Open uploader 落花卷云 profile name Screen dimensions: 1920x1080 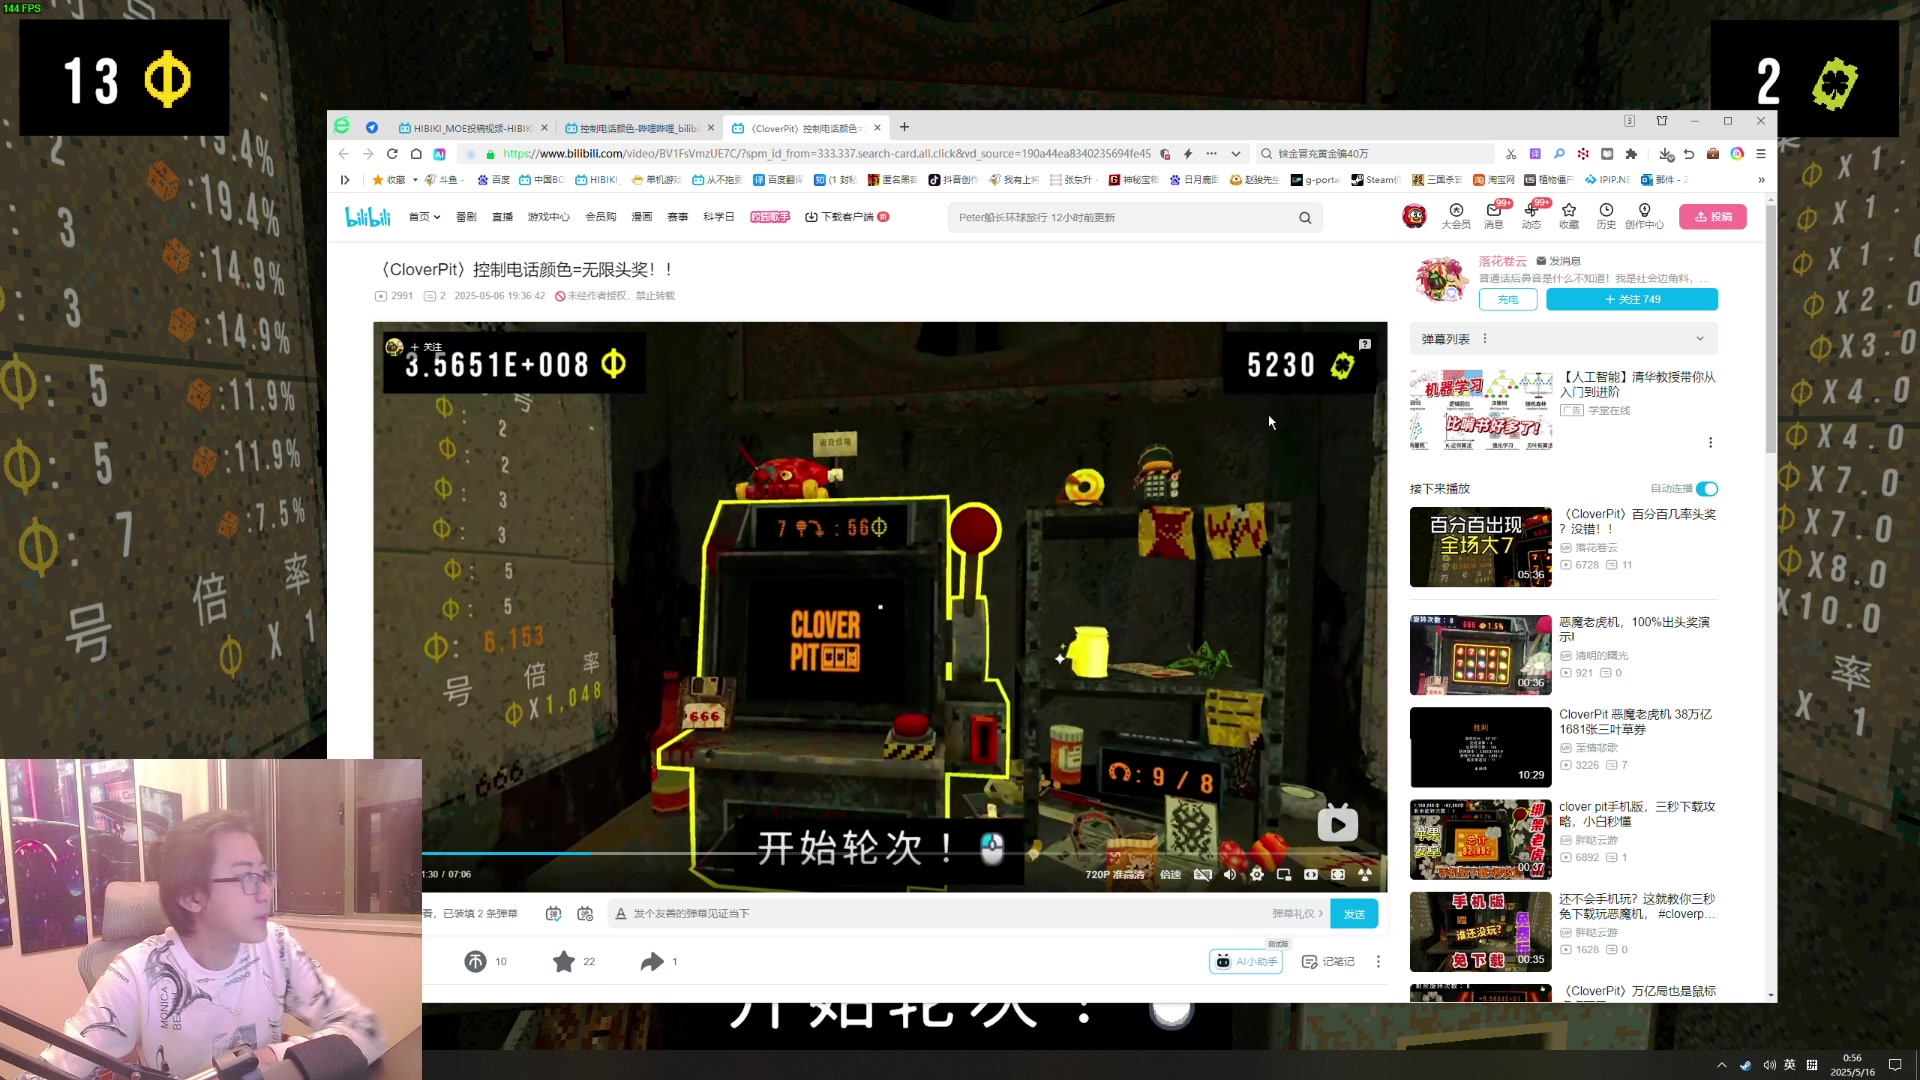click(1503, 261)
